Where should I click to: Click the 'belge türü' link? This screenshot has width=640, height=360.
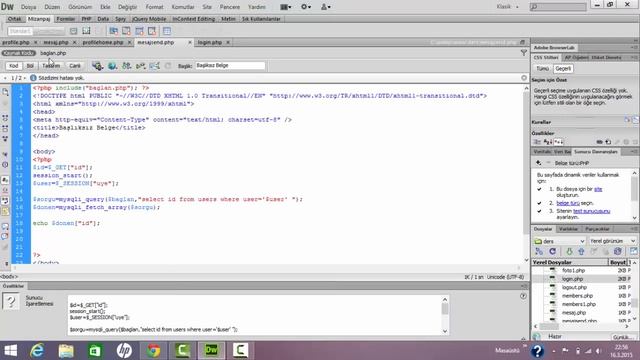[x=568, y=203]
